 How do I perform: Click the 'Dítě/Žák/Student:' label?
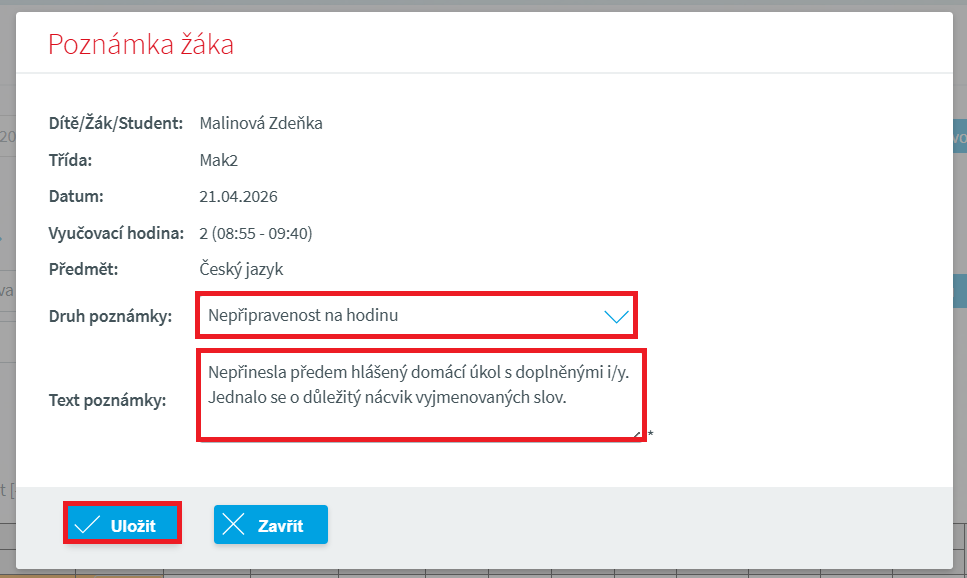(x=115, y=123)
